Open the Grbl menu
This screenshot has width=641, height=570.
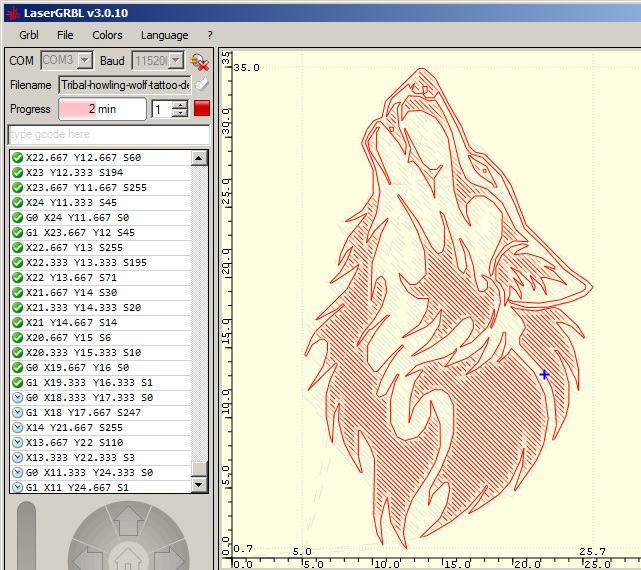tap(29, 35)
